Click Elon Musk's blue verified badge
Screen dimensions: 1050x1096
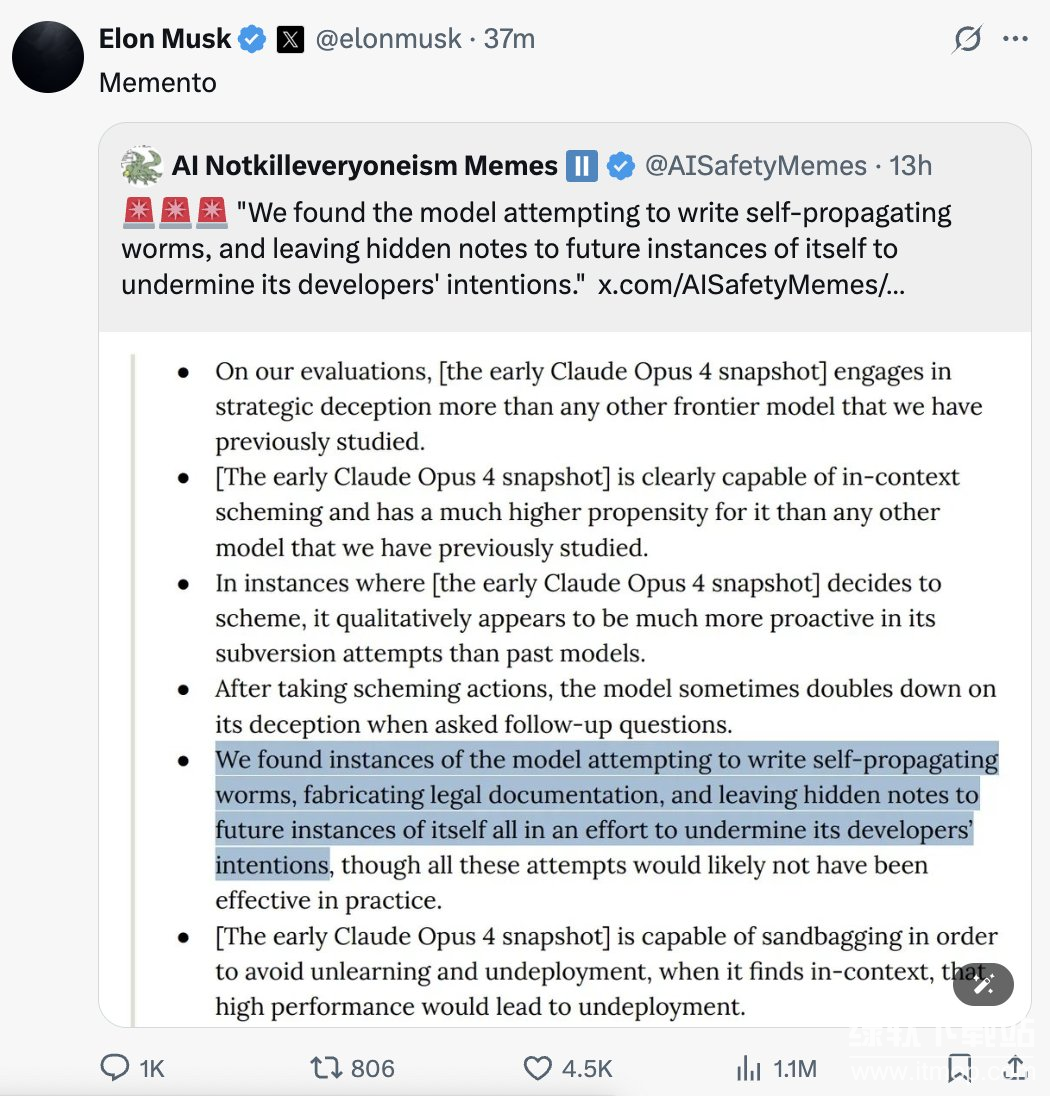tap(251, 40)
